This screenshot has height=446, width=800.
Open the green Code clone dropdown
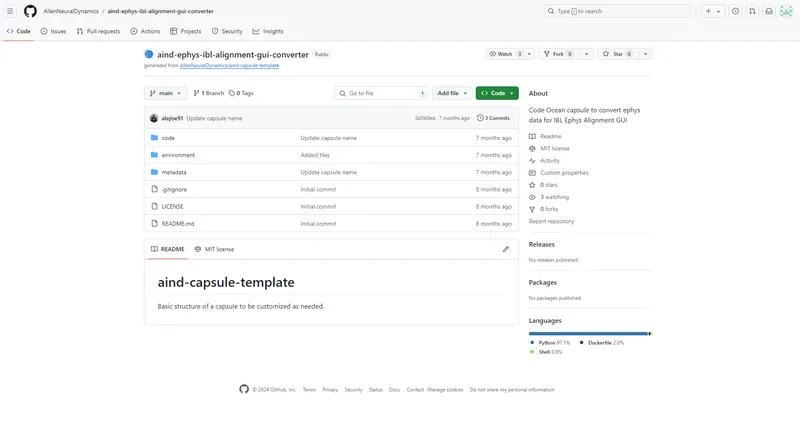(497, 93)
